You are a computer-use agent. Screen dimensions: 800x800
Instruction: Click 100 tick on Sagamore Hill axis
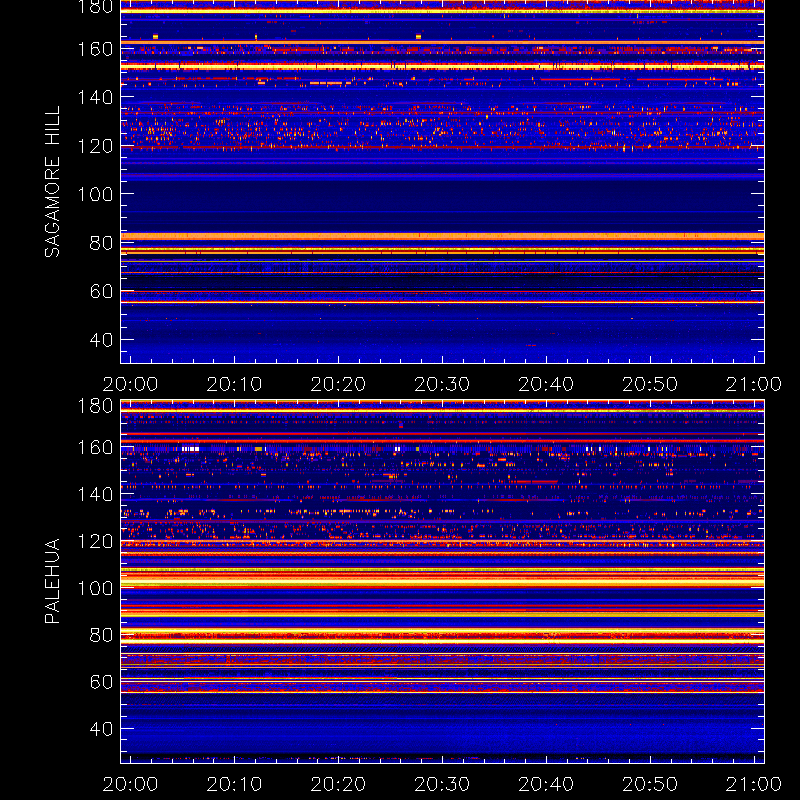pyautogui.click(x=95, y=194)
